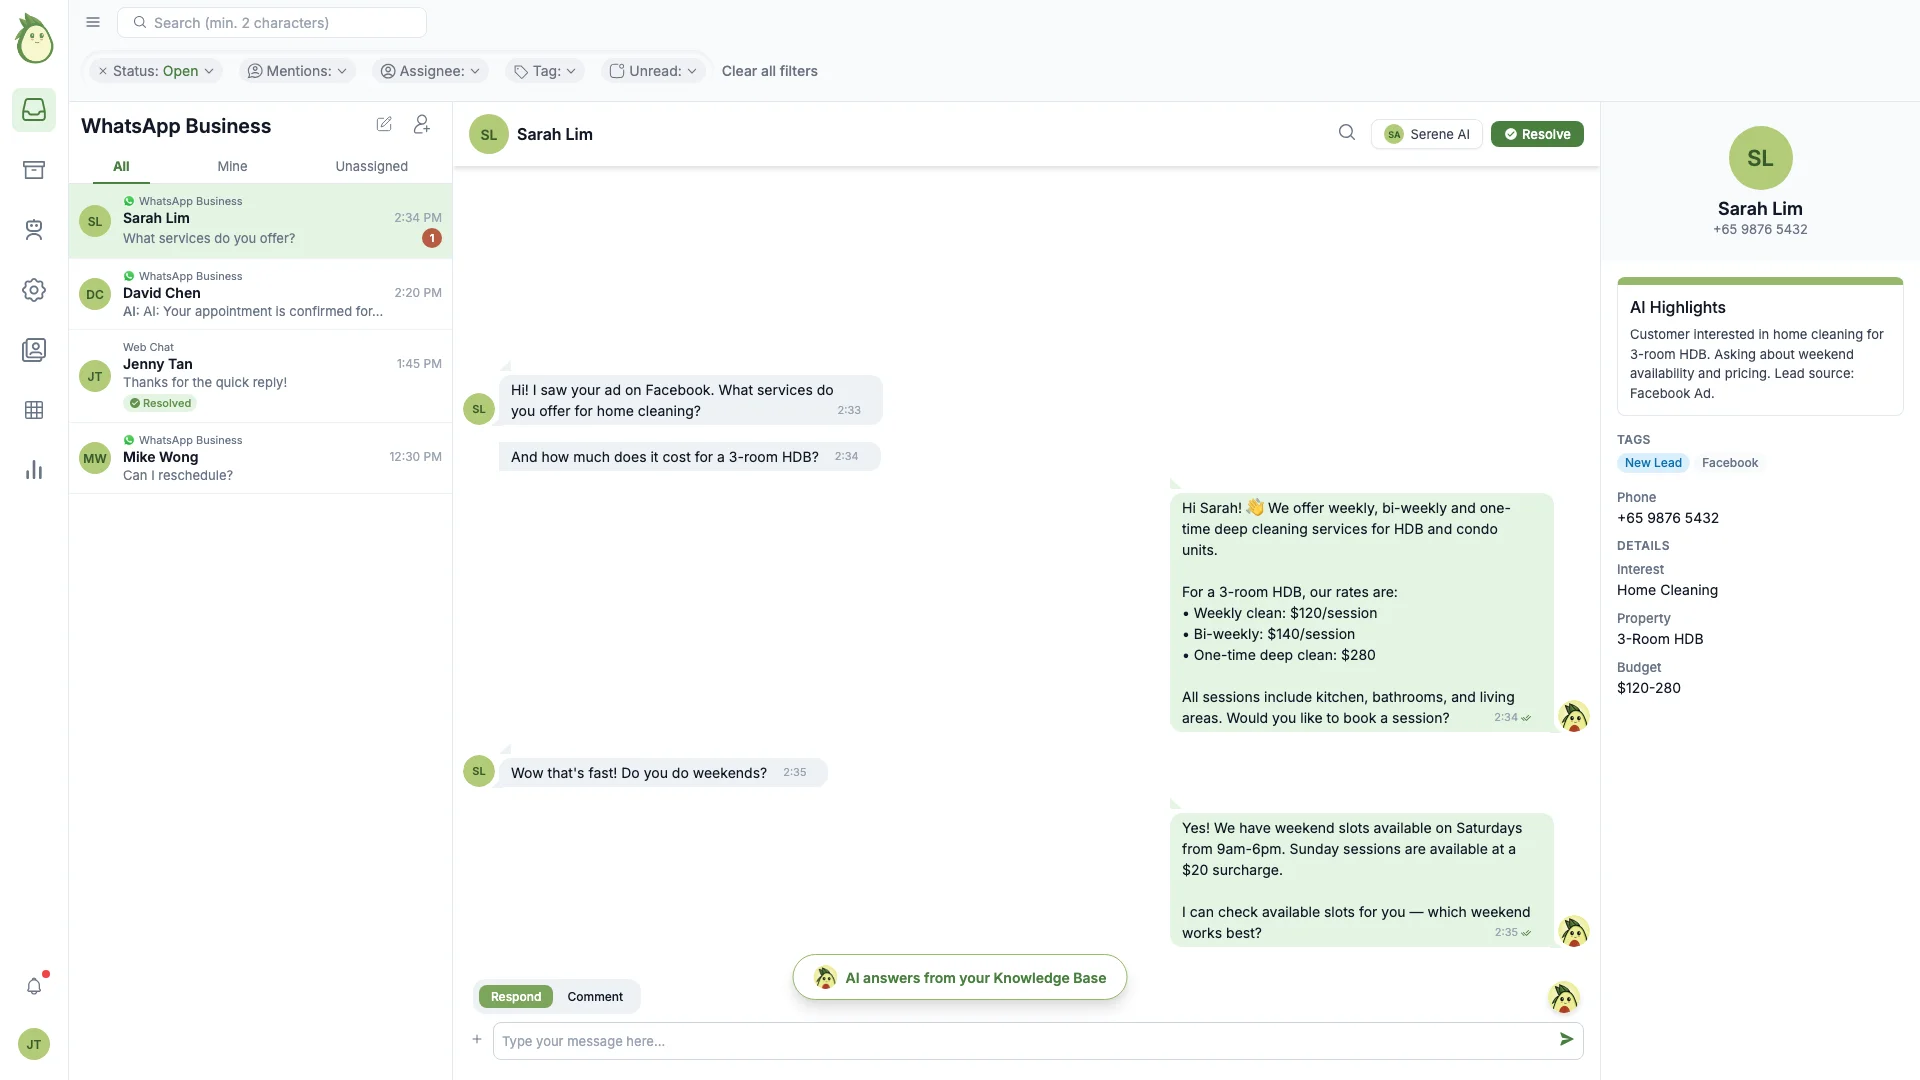Screen dimensions: 1920x1080
Task: Open the Inbox icon in sidebar
Action: point(34,110)
